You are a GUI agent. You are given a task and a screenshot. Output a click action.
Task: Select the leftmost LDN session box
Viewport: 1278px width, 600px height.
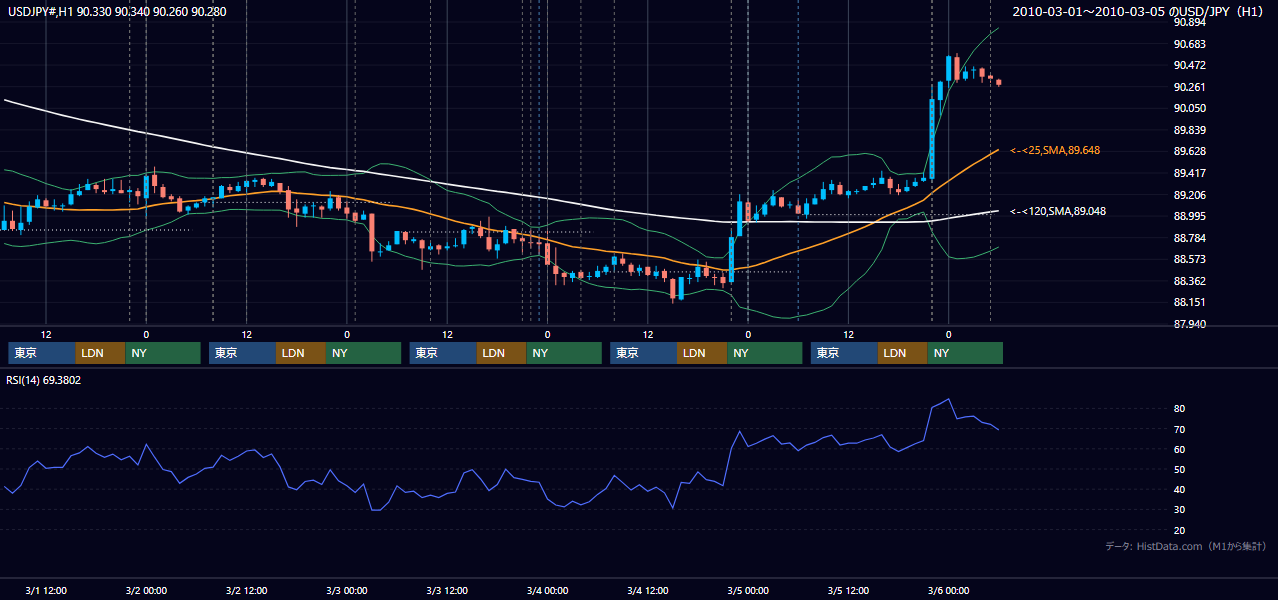pos(100,353)
